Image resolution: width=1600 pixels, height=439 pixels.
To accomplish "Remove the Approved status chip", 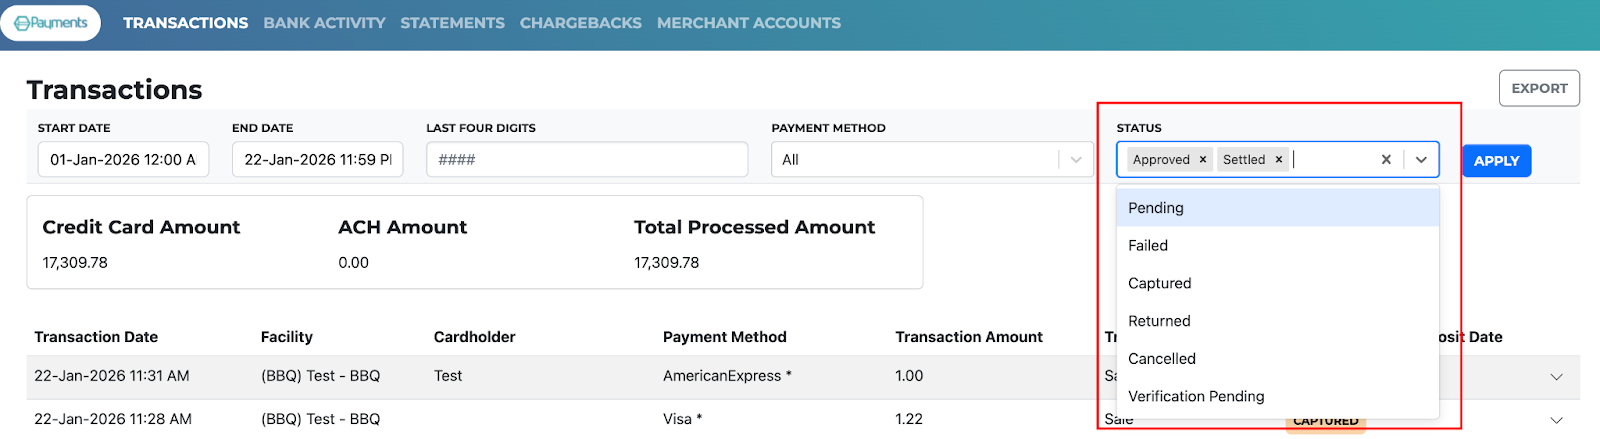I will [x=1203, y=160].
